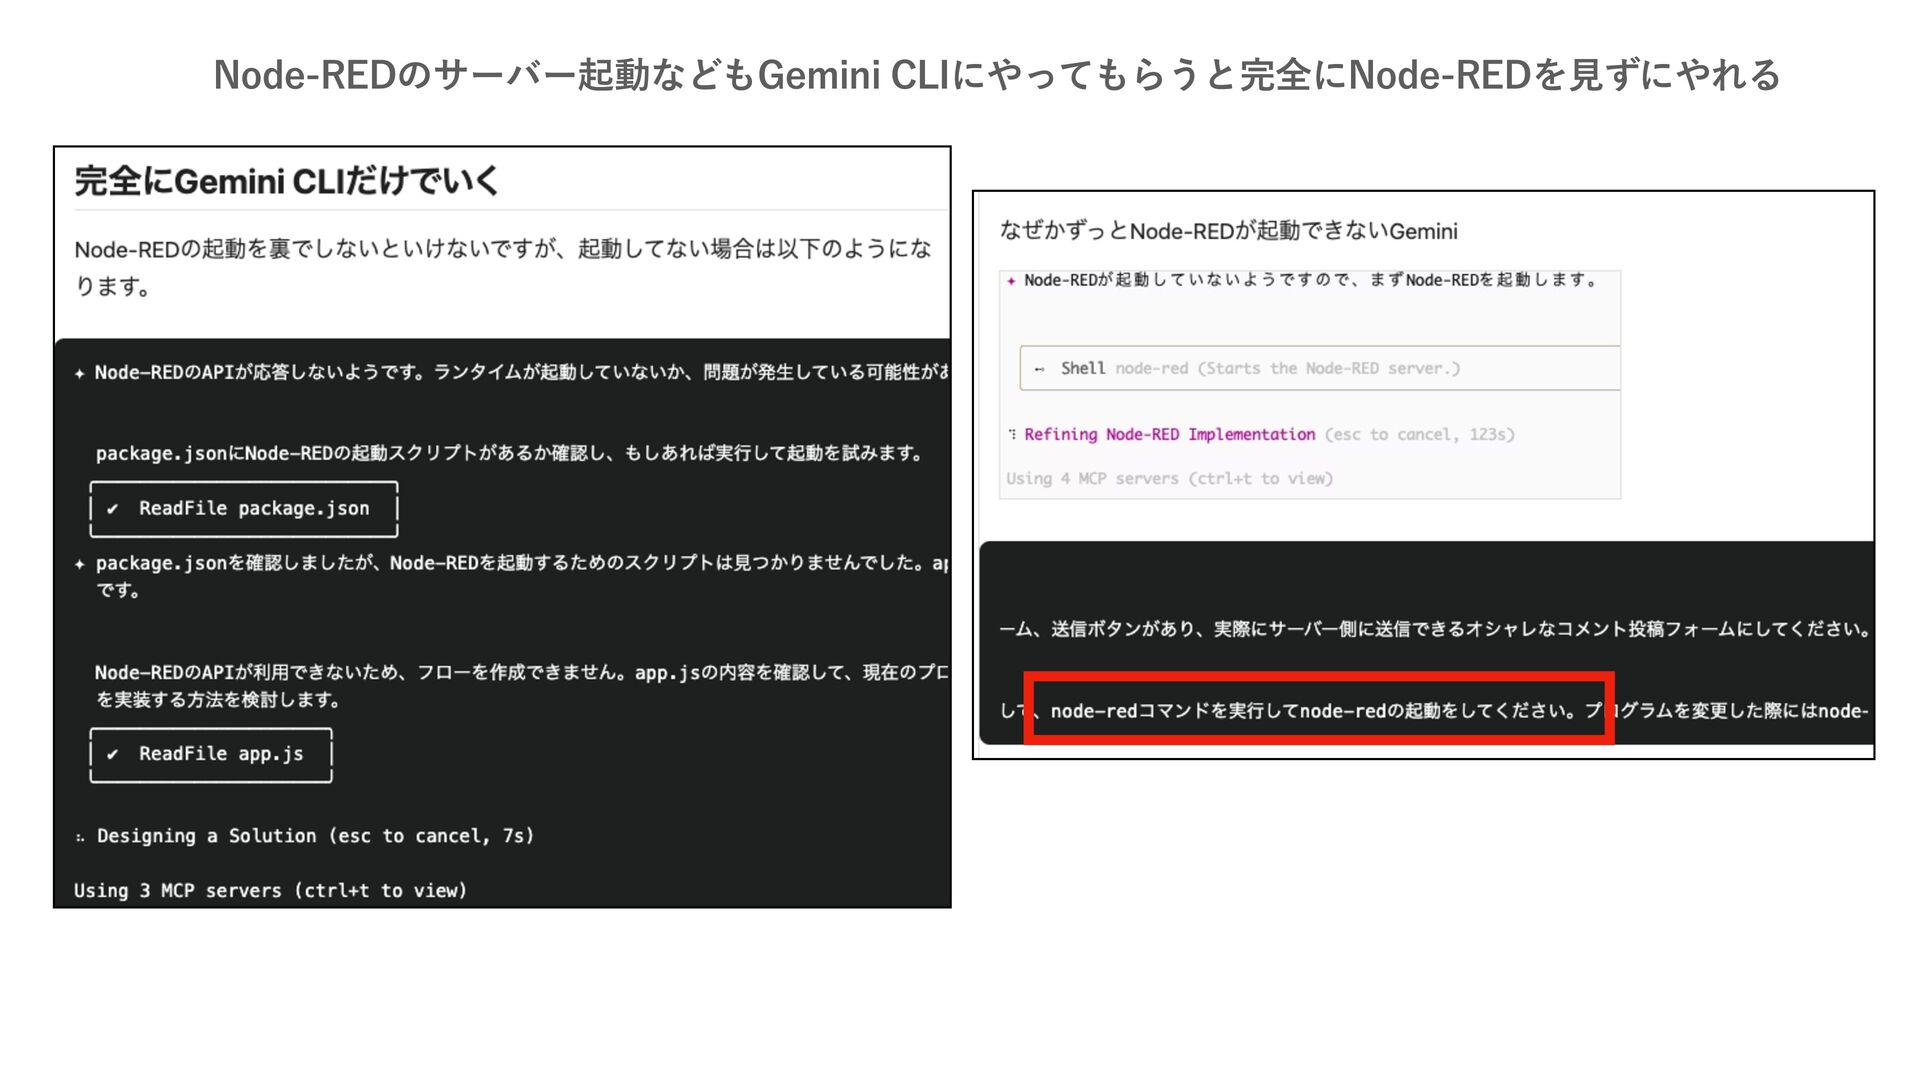
Task: Click the 'Shell node-red' command box
Action: point(1319,368)
